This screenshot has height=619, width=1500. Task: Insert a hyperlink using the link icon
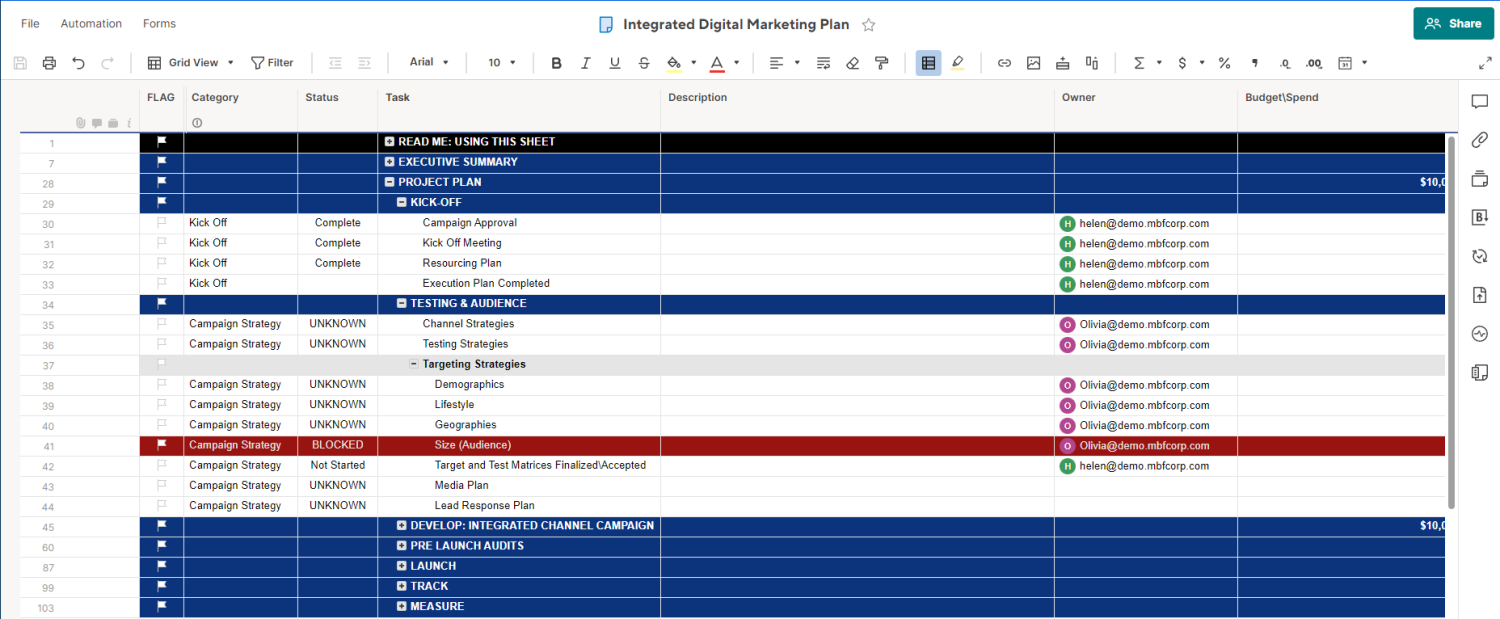[1004, 62]
